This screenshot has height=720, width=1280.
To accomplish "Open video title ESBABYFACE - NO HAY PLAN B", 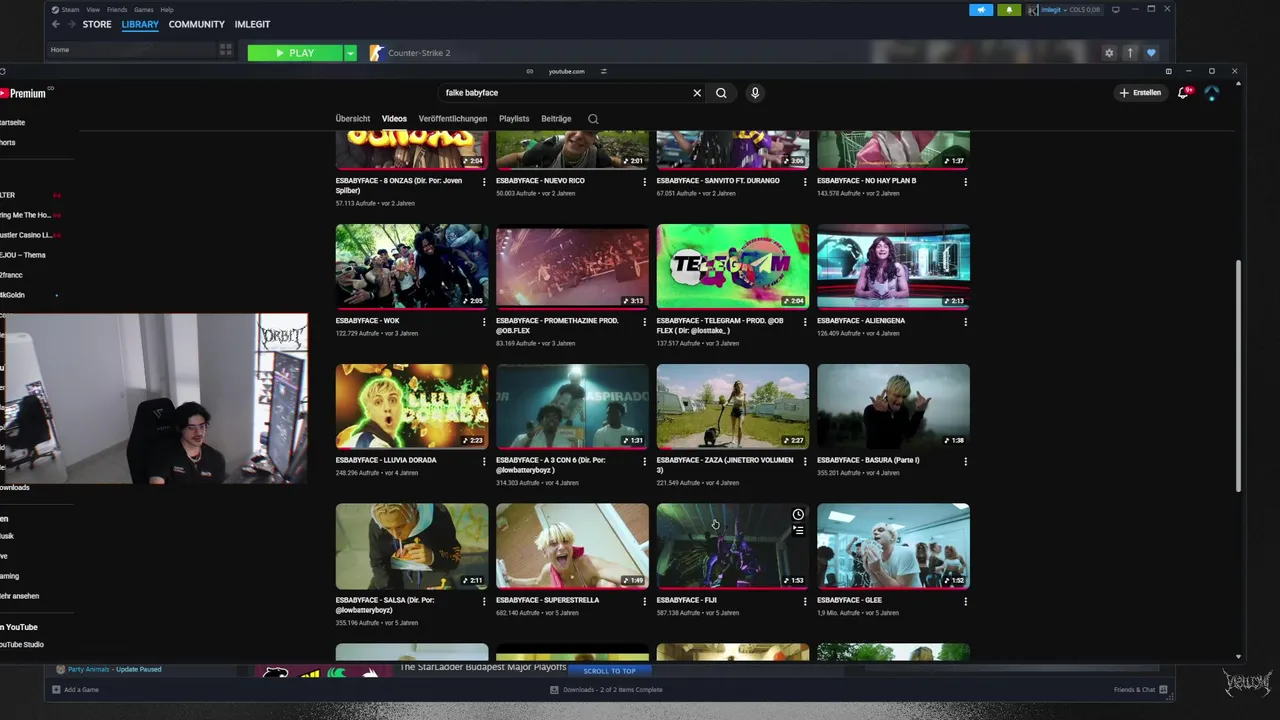I will tap(866, 181).
